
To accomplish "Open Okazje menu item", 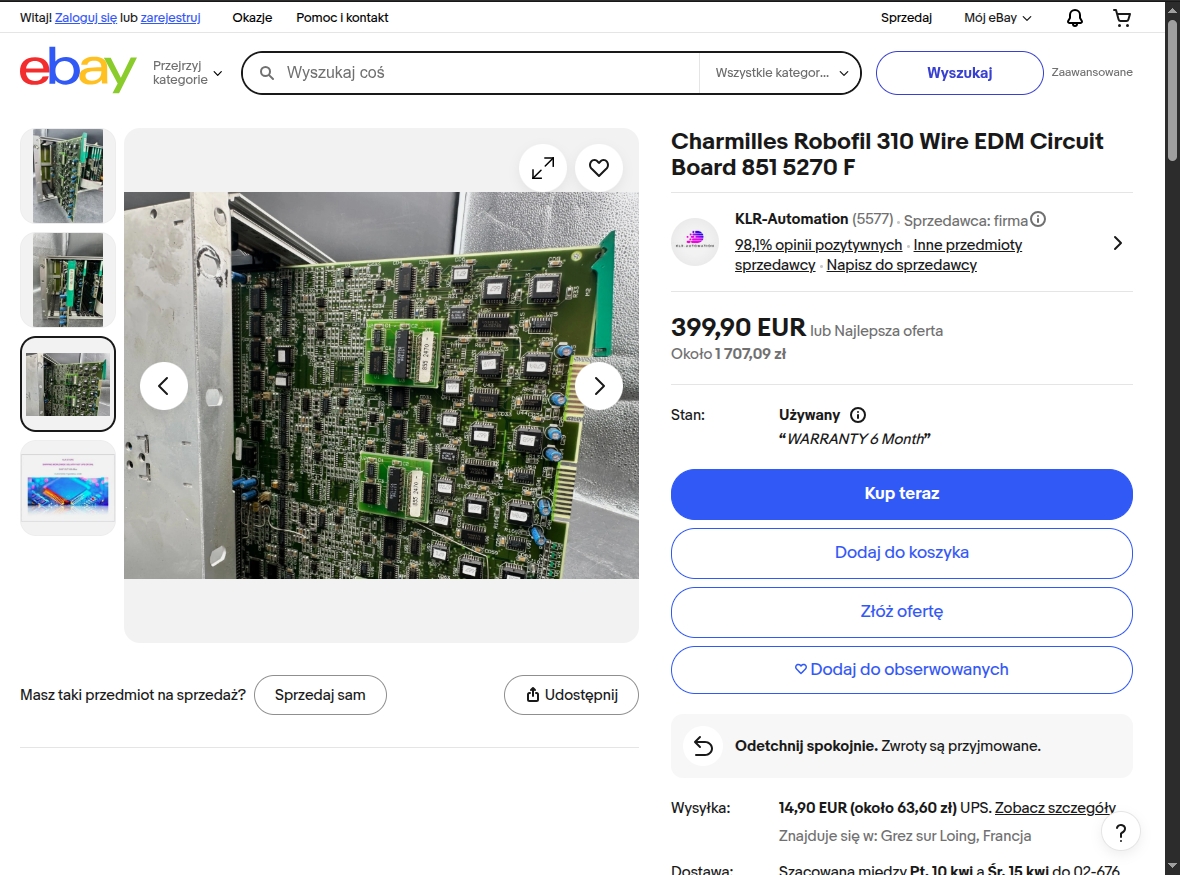I will click(252, 18).
